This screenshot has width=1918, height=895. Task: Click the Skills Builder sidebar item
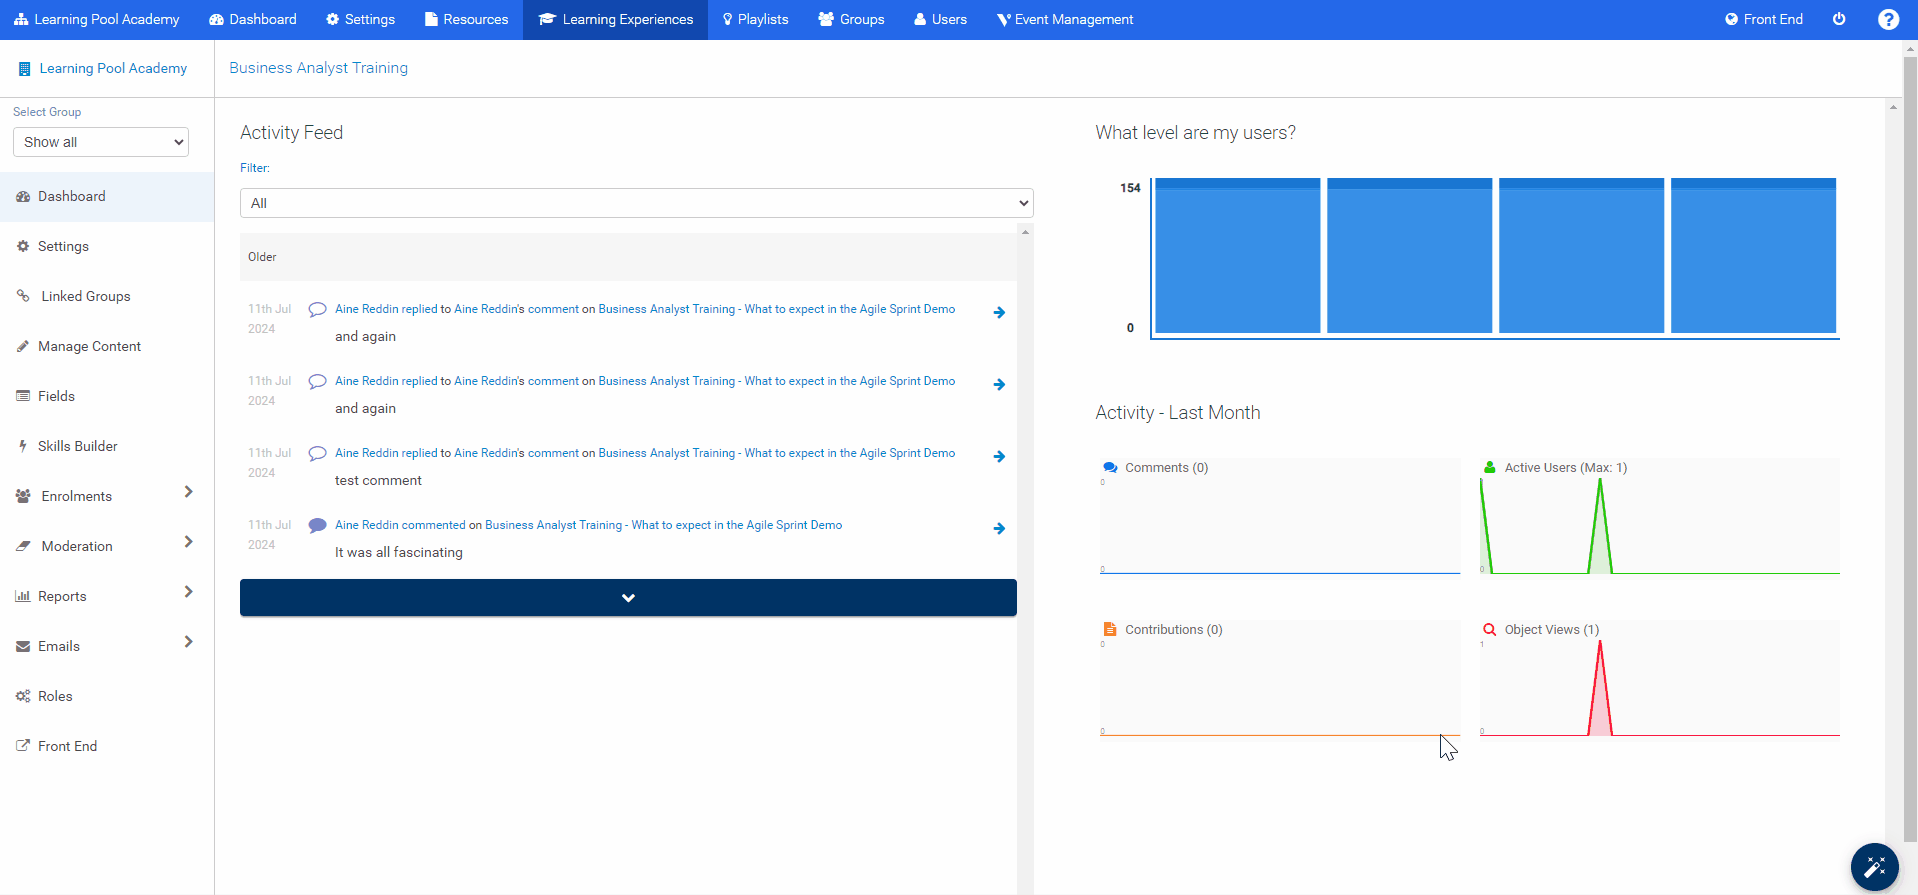(x=77, y=446)
